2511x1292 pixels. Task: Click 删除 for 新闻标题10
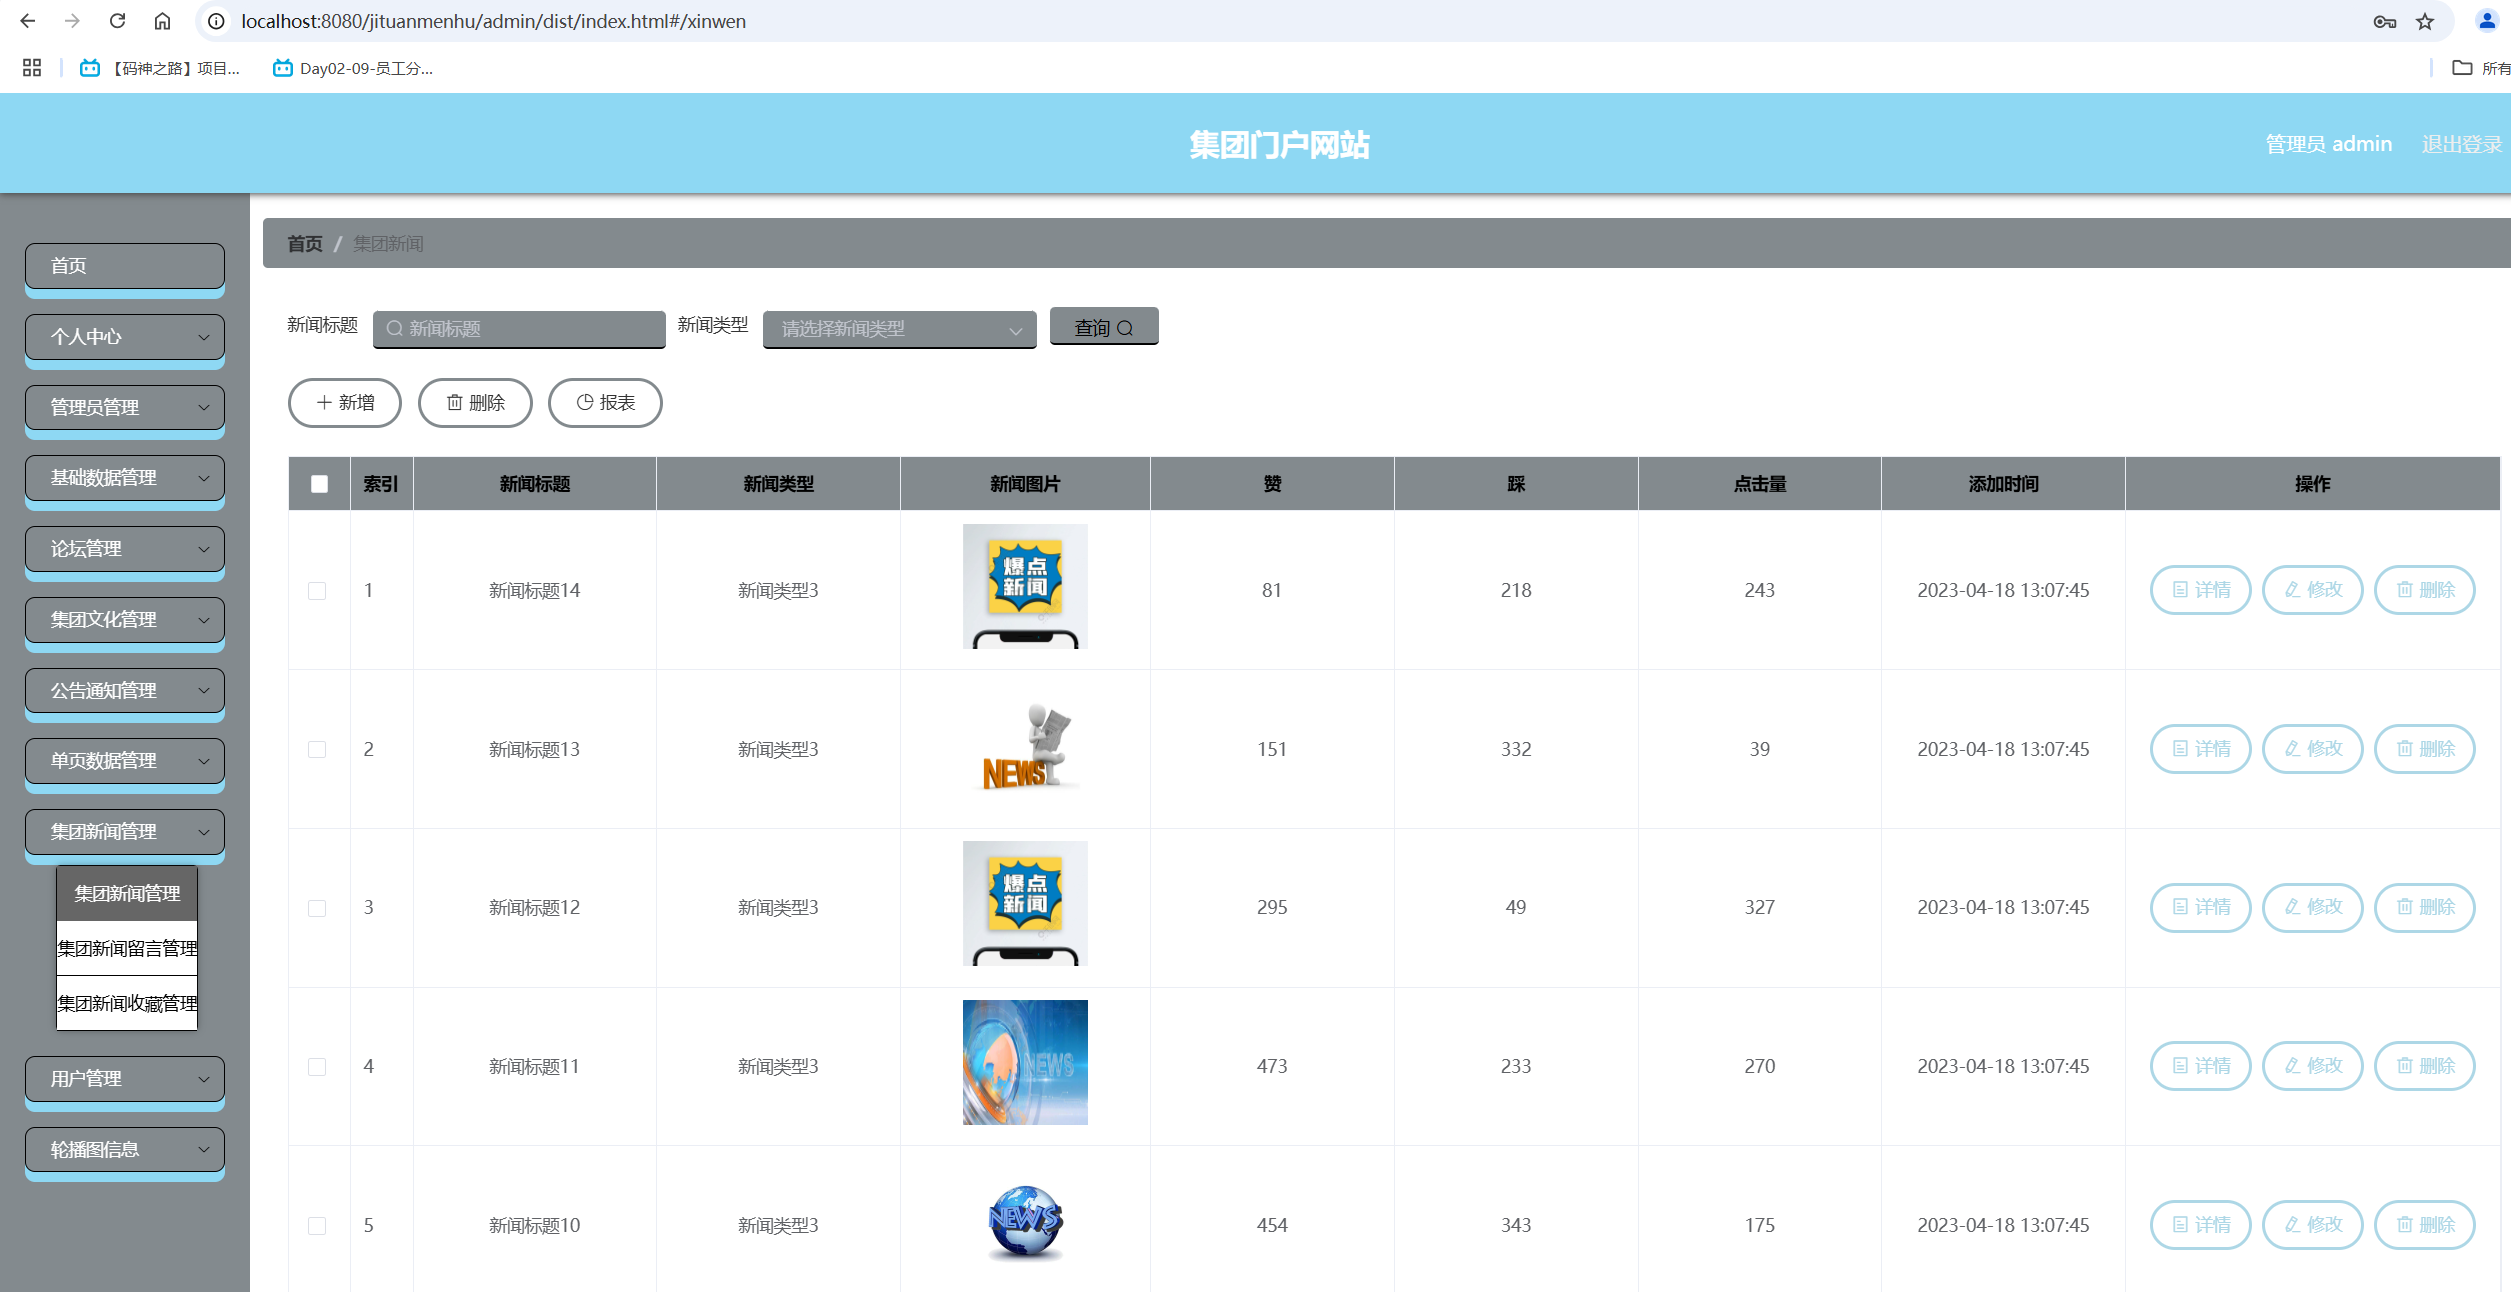click(2424, 1225)
